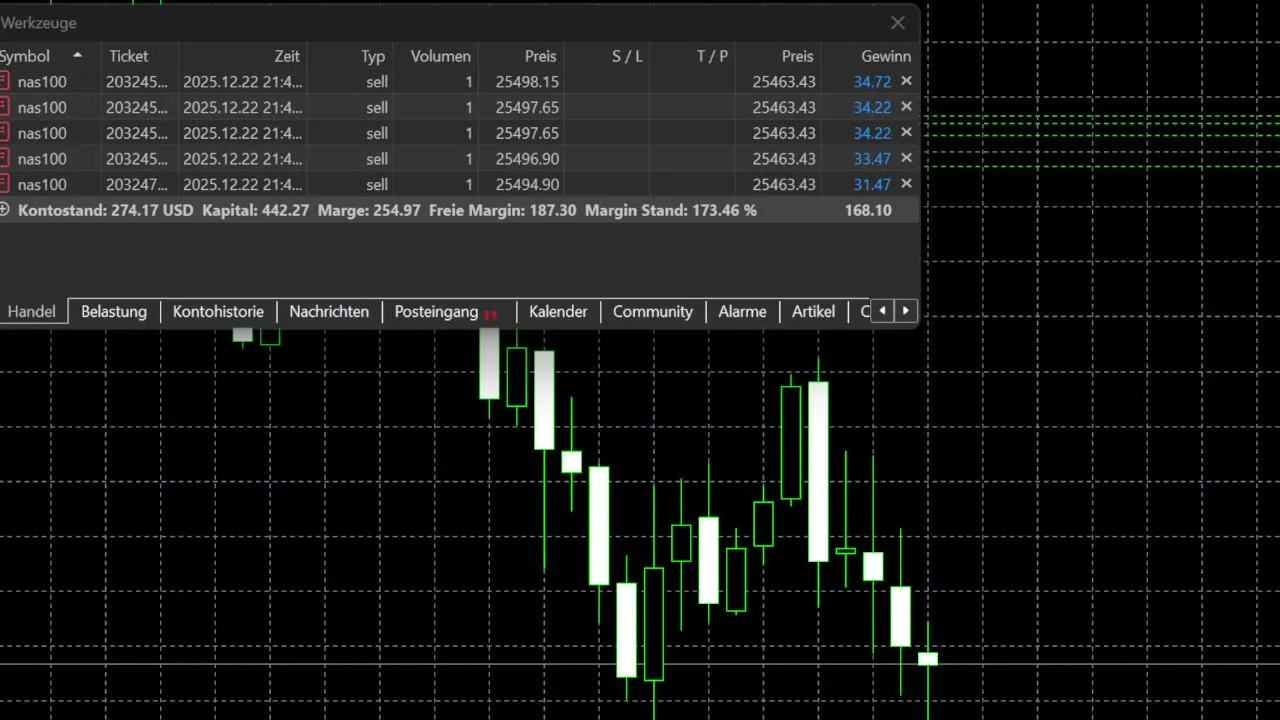Click the sell icon on the 25494.90 row

pyautogui.click(x=4, y=184)
